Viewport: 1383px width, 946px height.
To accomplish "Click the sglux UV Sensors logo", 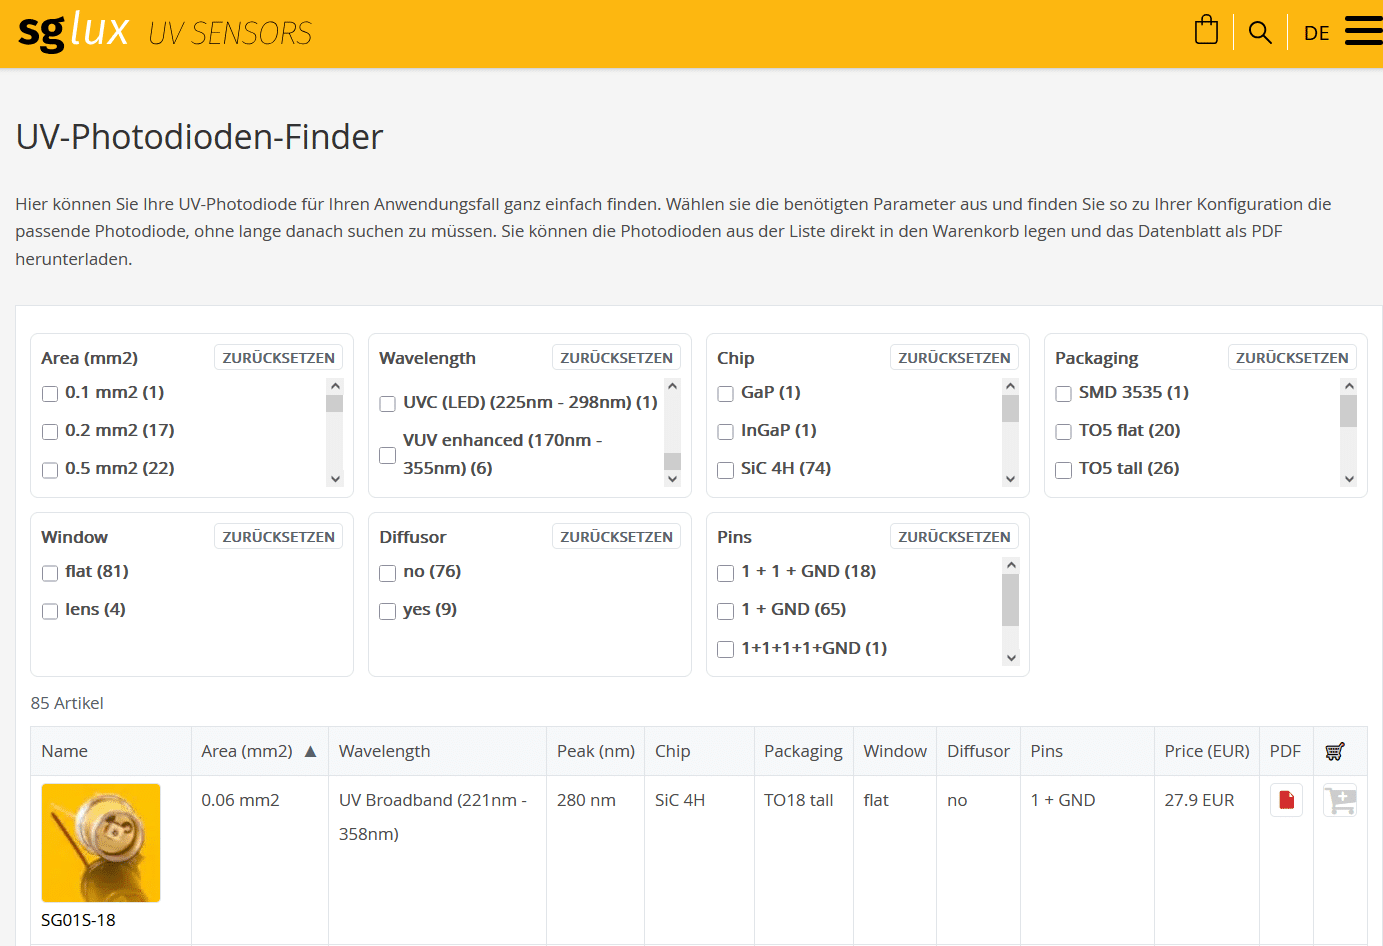I will tap(165, 32).
